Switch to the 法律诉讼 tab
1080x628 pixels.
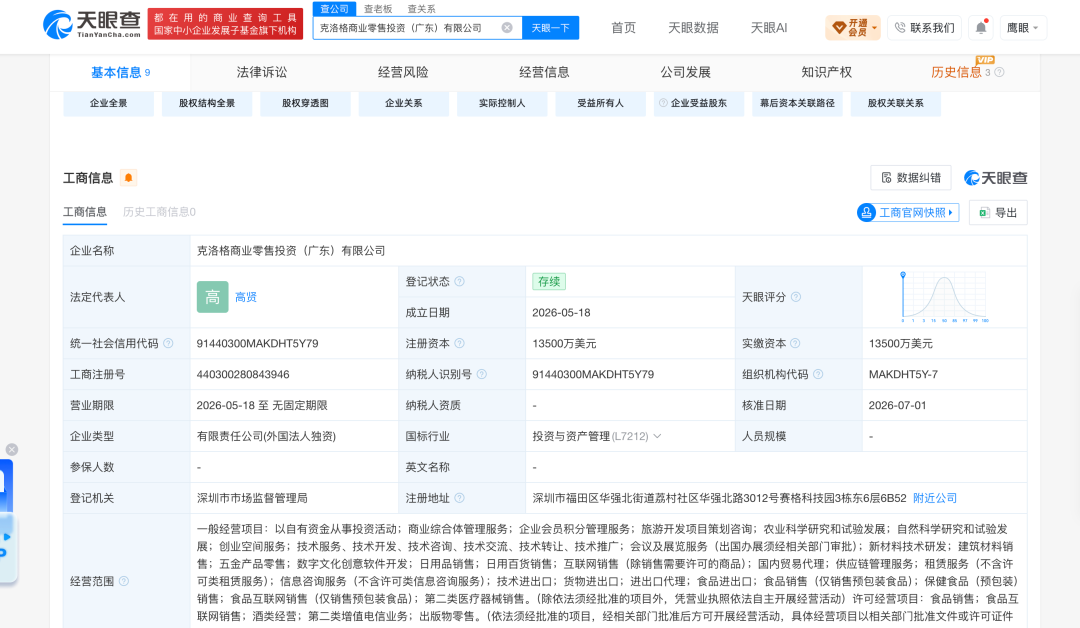click(262, 72)
